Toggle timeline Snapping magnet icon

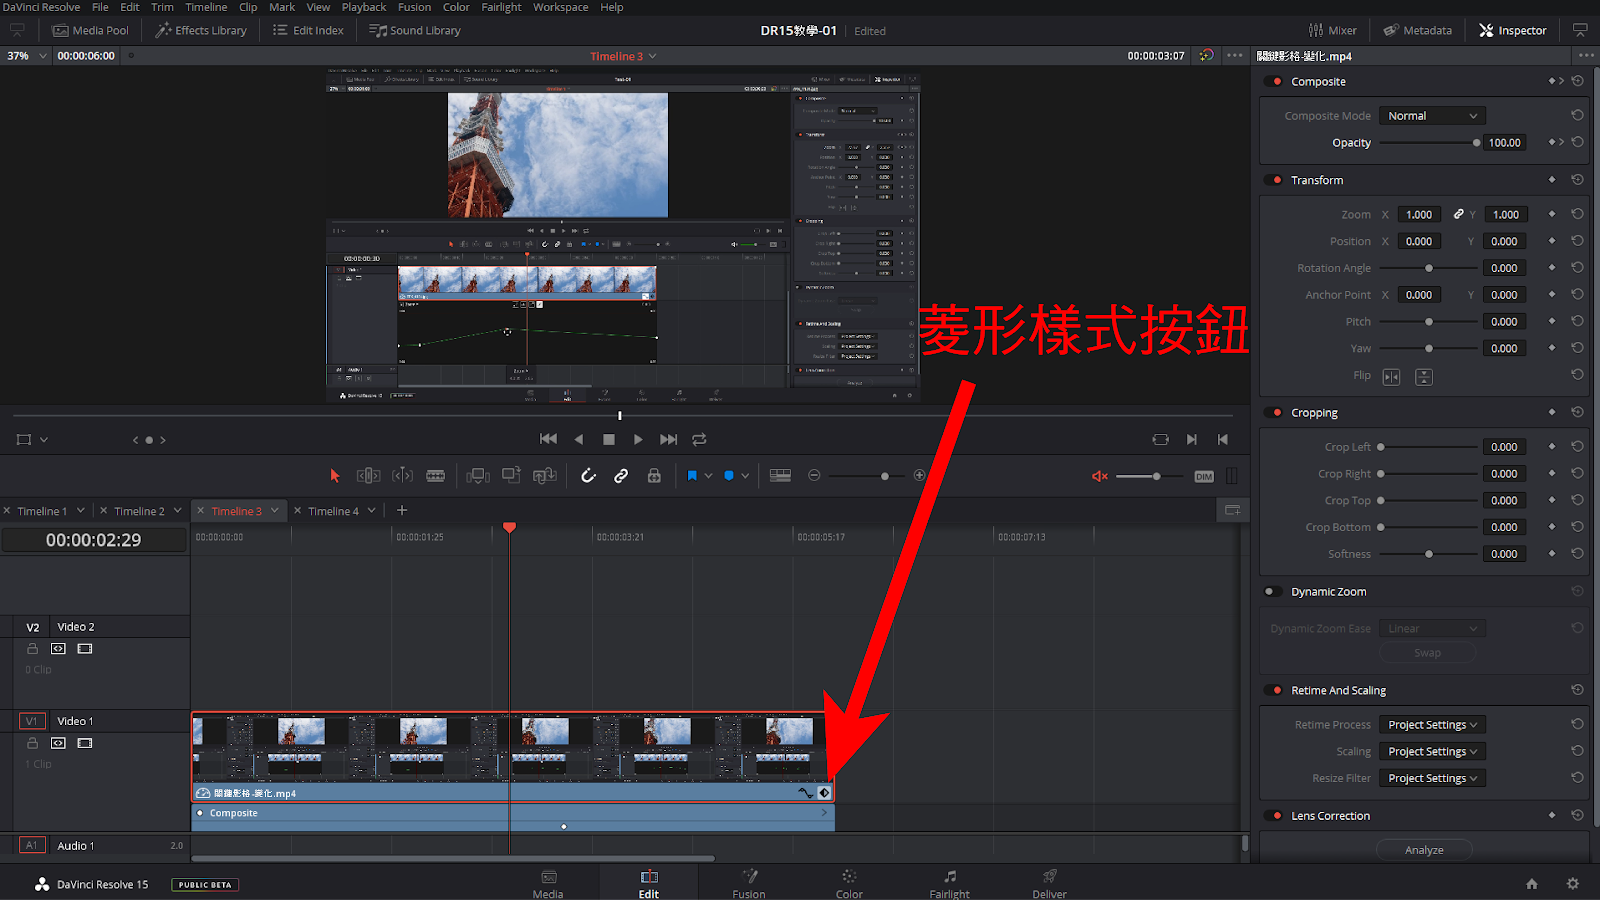[588, 476]
